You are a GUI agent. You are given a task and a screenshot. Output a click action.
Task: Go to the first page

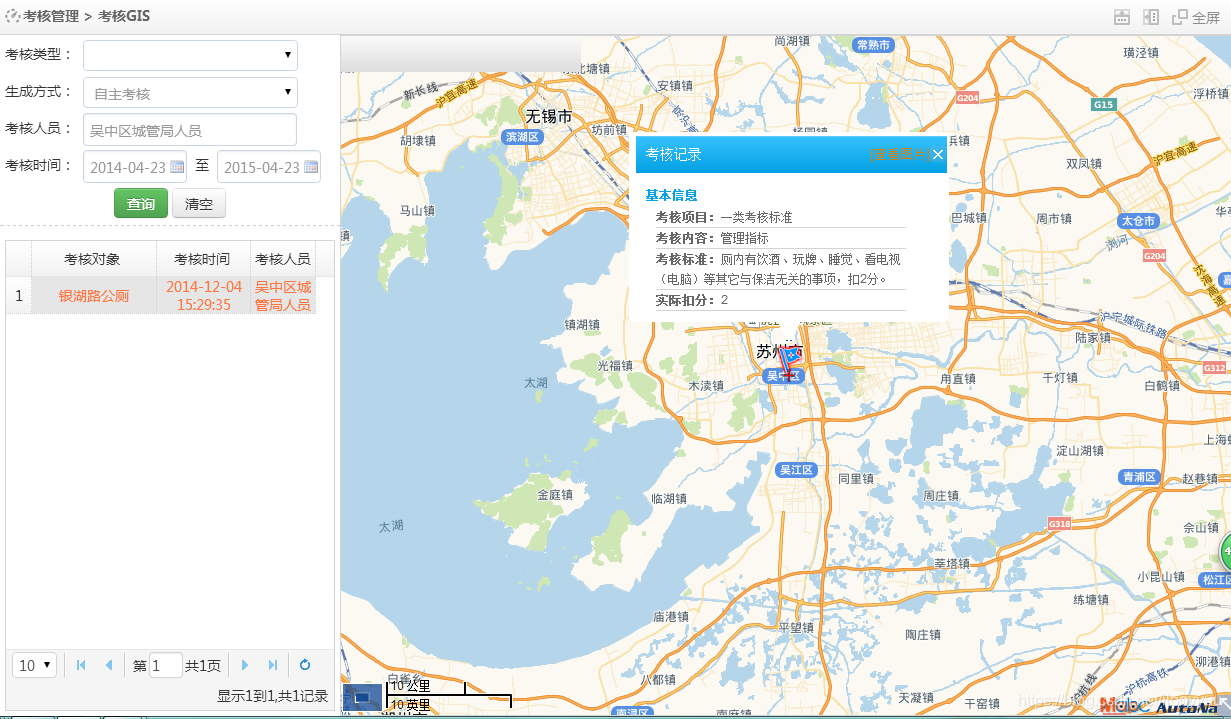[81, 665]
